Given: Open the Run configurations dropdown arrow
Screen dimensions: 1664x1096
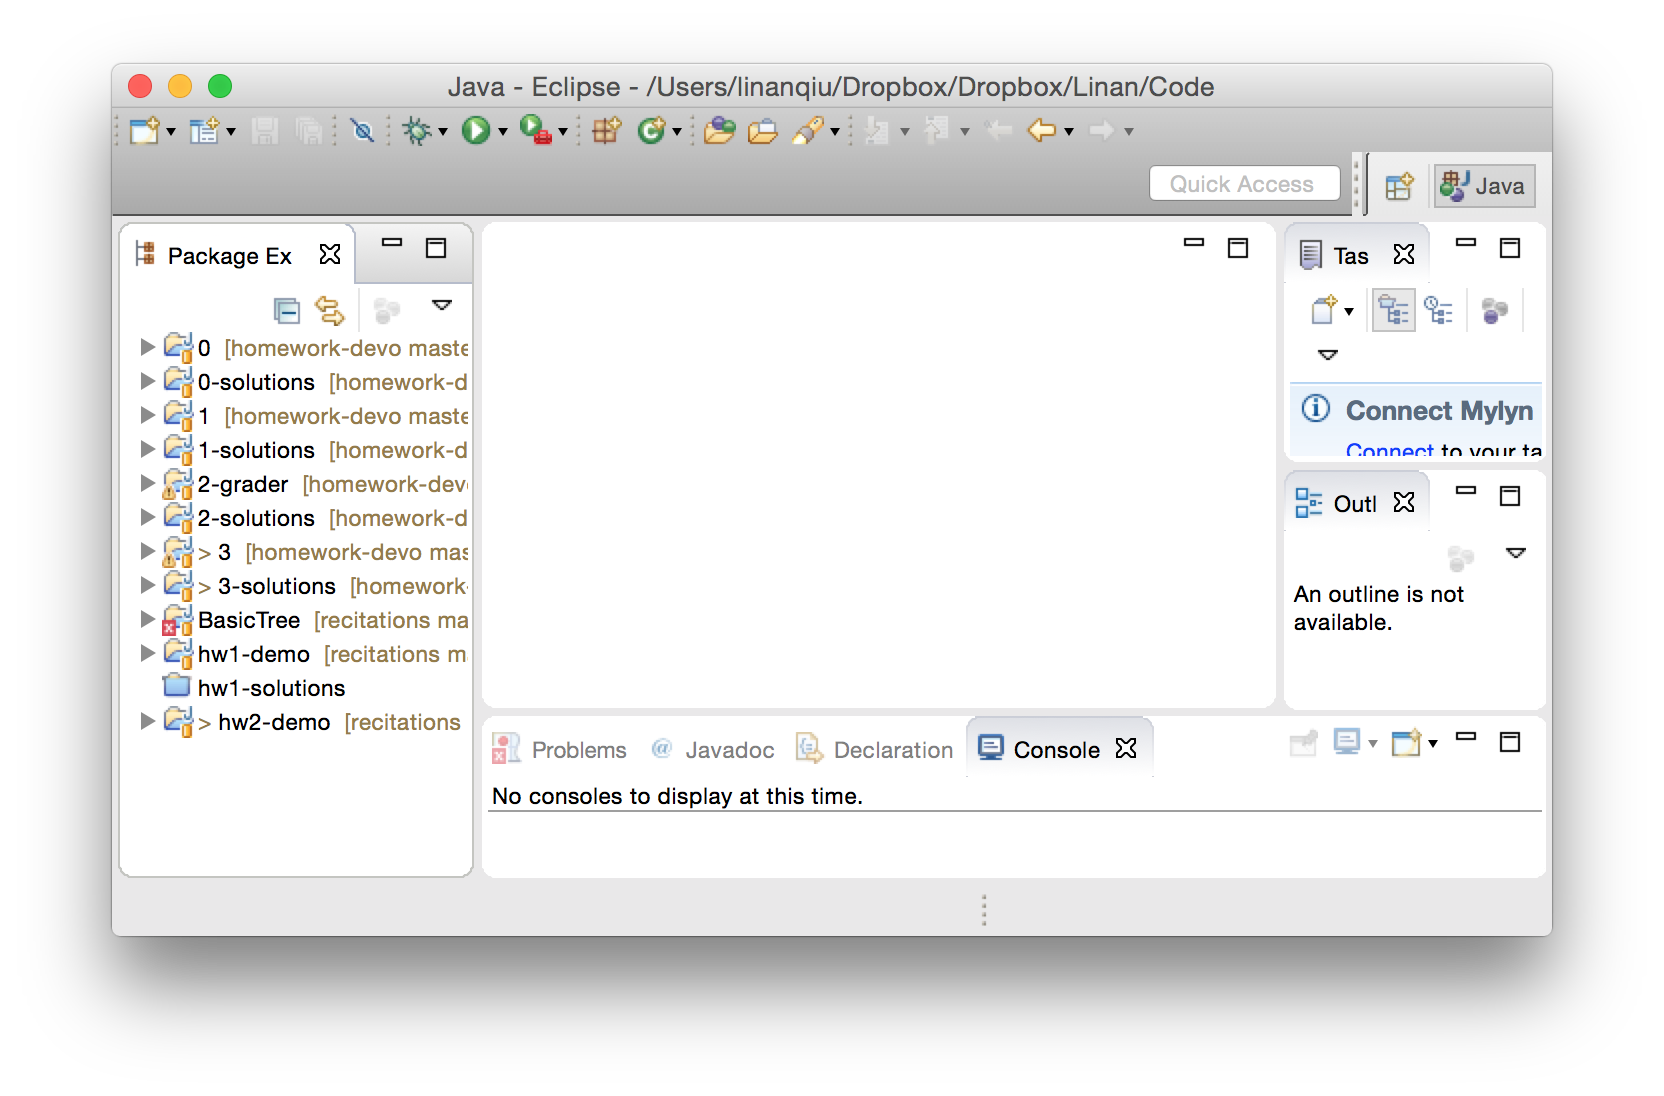Looking at the screenshot, I should click(x=503, y=132).
